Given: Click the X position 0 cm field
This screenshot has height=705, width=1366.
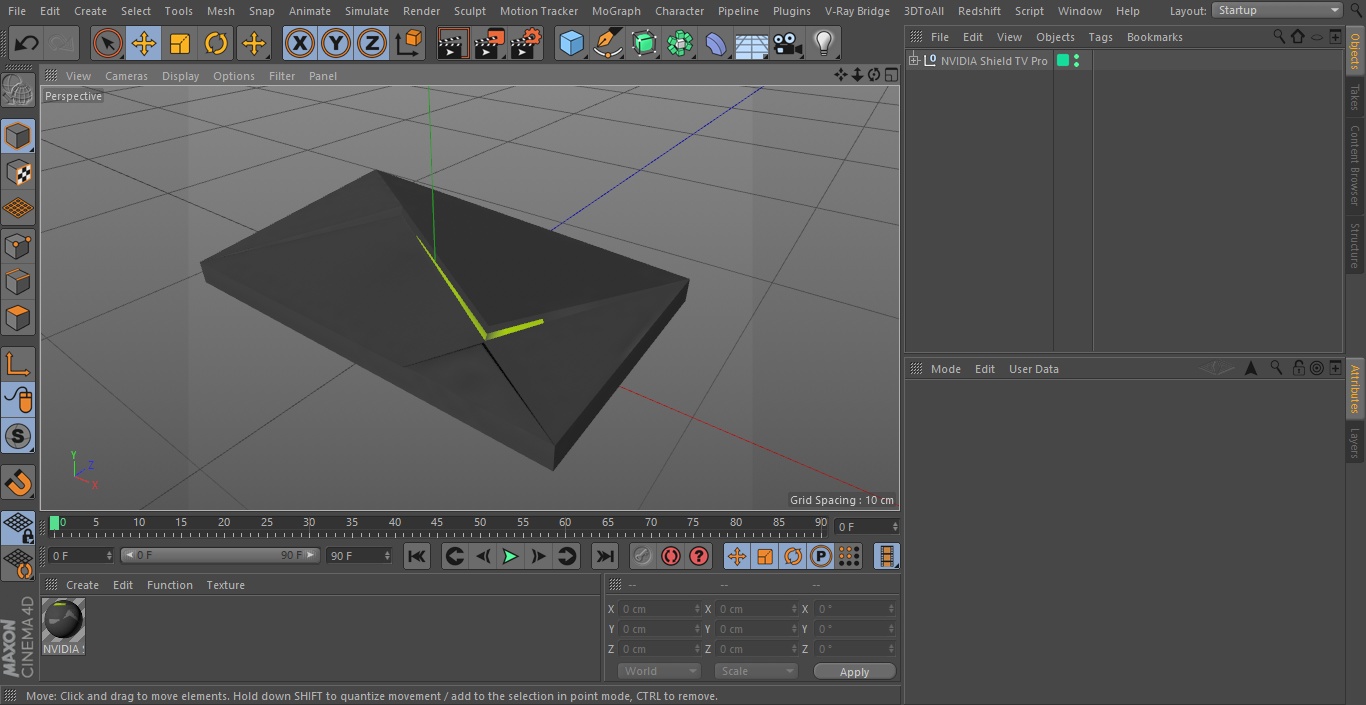Looking at the screenshot, I should pos(660,609).
